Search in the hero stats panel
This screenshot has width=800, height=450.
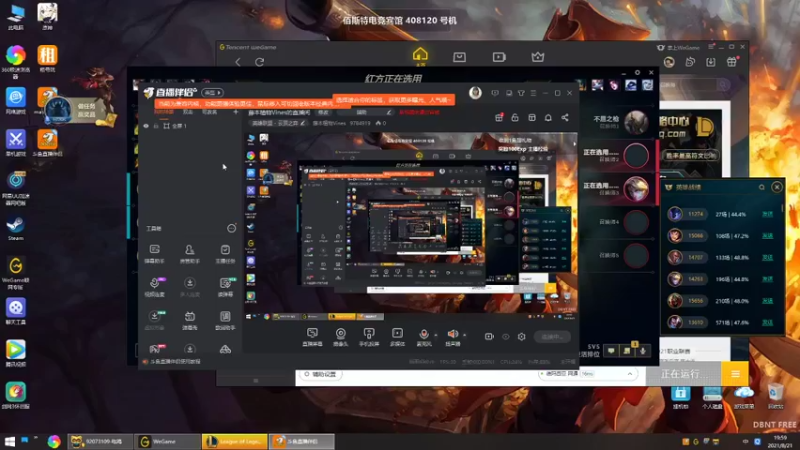pos(762,187)
